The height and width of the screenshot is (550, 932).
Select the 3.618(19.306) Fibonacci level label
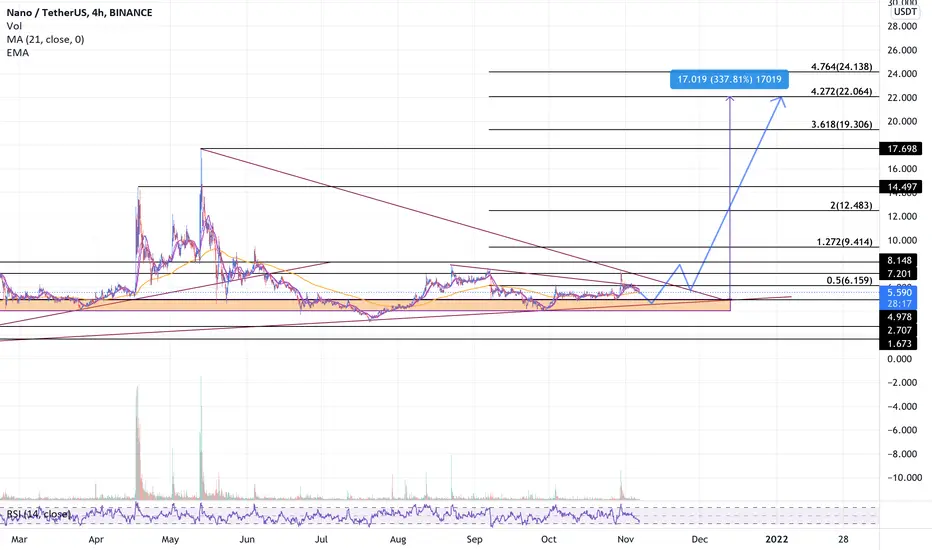[842, 124]
